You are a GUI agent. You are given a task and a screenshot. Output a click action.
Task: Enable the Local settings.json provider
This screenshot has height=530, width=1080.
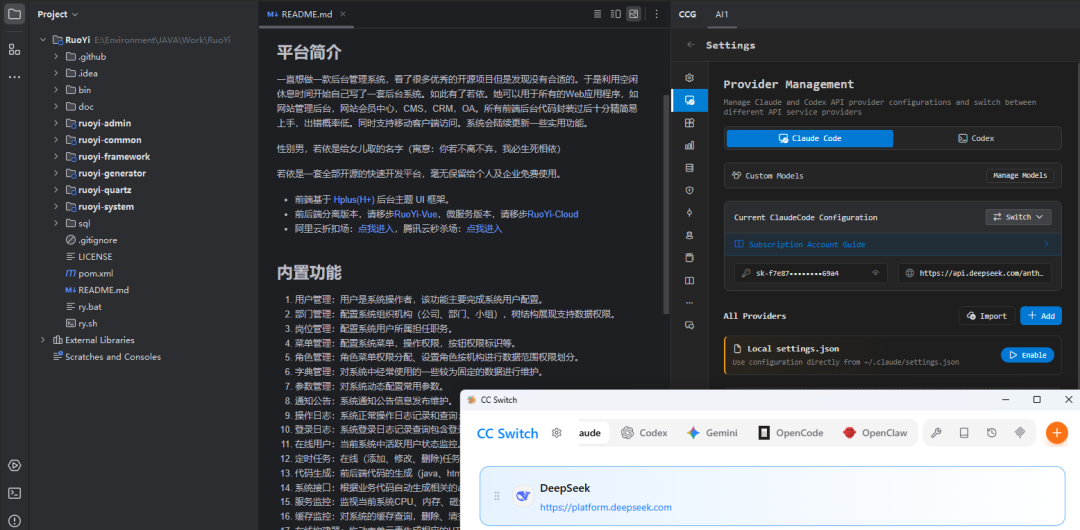(1027, 355)
